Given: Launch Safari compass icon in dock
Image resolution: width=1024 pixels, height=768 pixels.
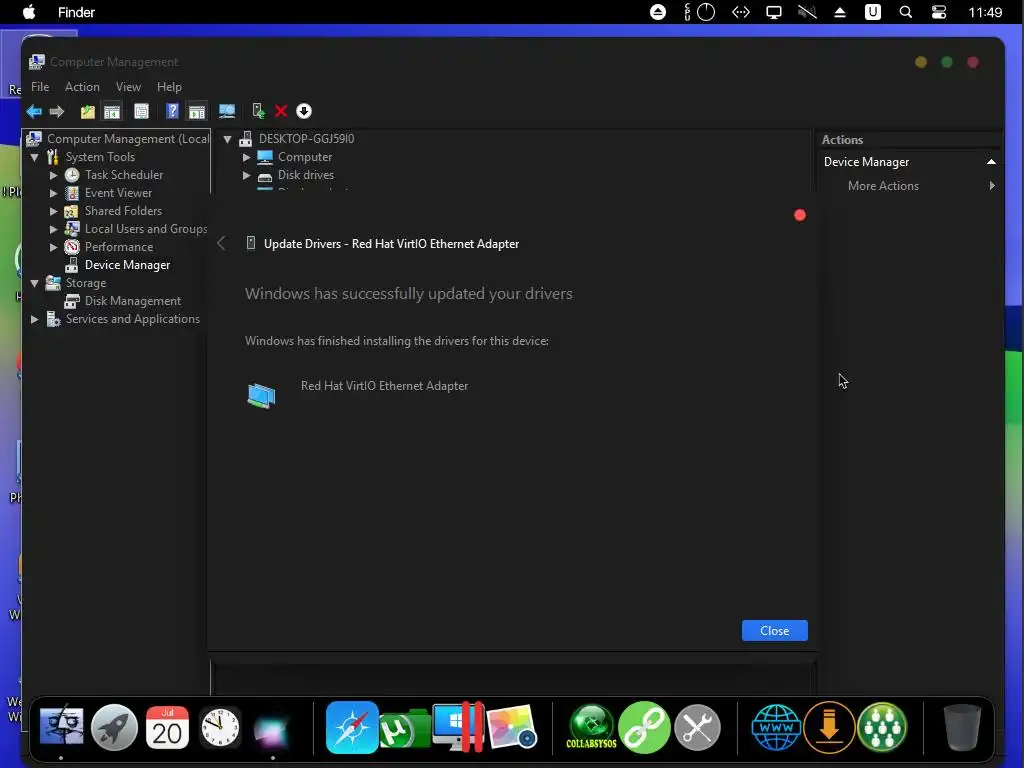Looking at the screenshot, I should 352,727.
